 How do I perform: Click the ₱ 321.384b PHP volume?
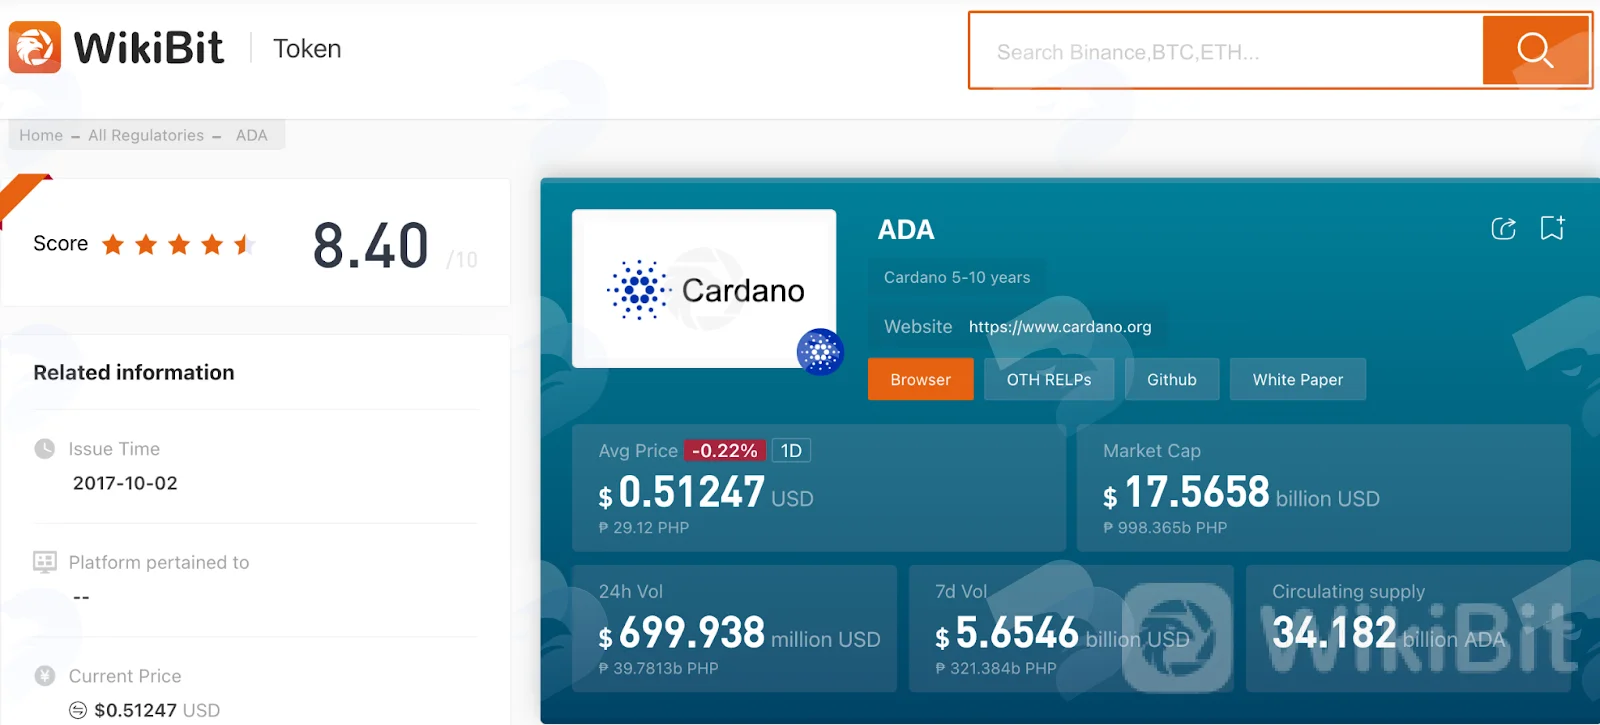[995, 668]
